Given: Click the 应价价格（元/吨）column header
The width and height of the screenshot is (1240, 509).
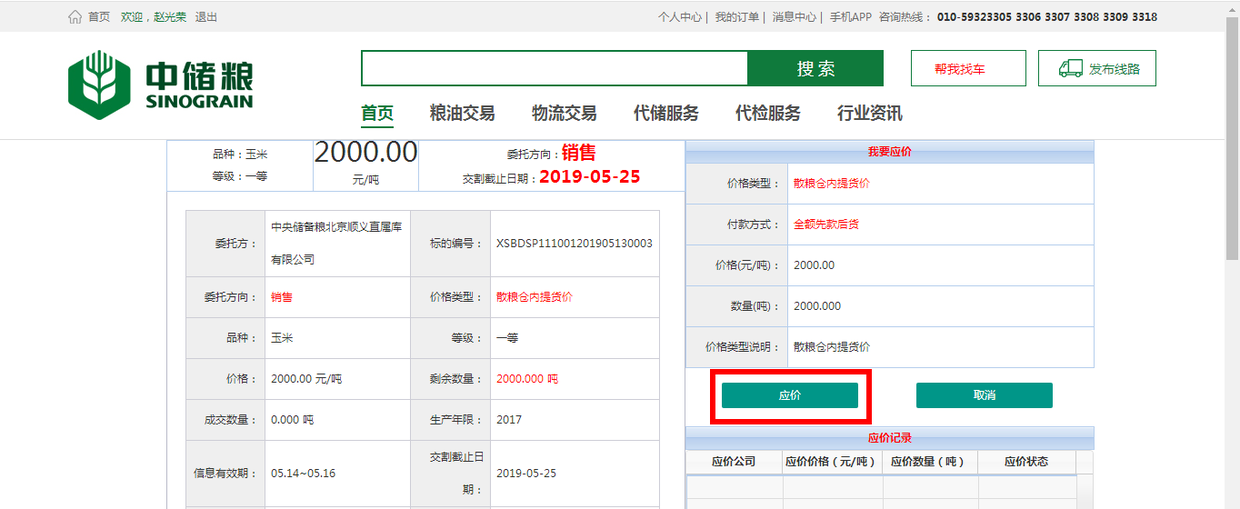Looking at the screenshot, I should (x=830, y=462).
